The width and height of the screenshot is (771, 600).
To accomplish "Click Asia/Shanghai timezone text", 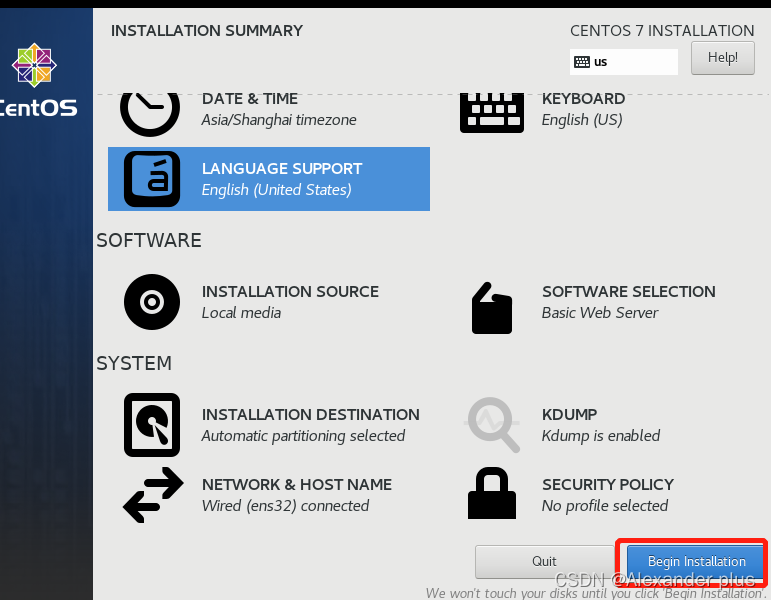I will pos(279,120).
